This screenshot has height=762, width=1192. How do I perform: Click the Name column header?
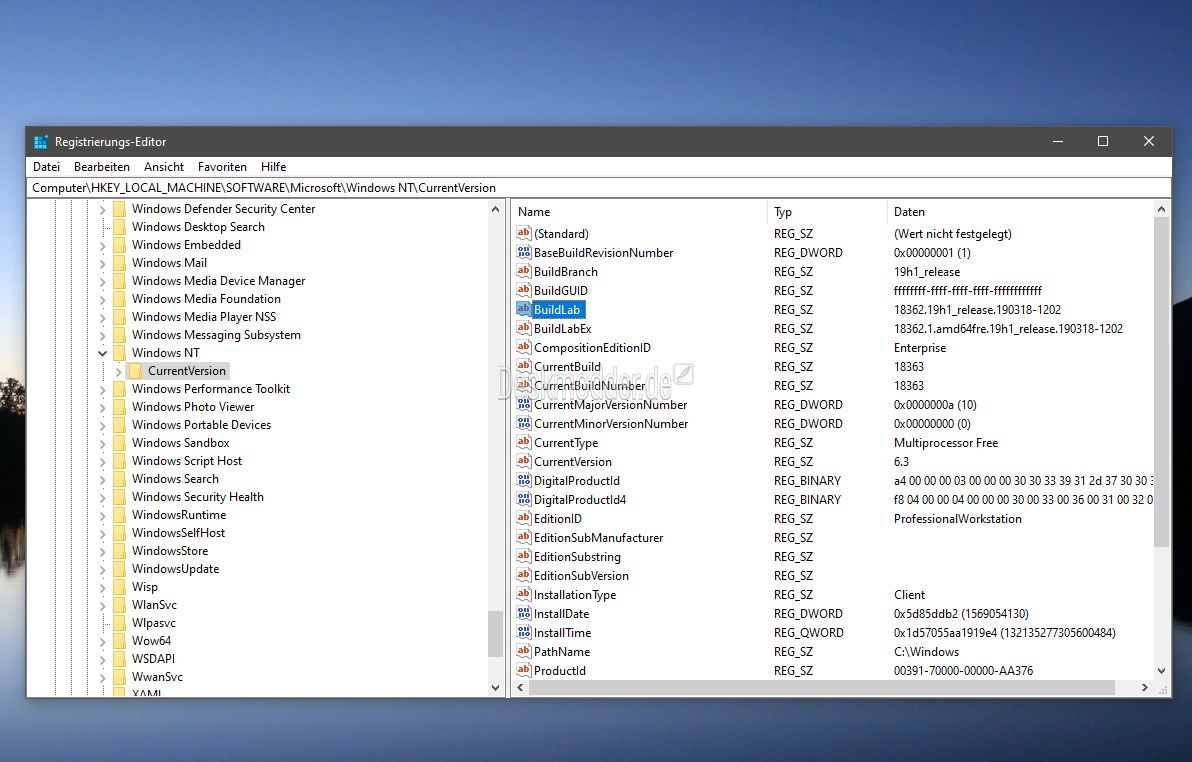click(639, 211)
